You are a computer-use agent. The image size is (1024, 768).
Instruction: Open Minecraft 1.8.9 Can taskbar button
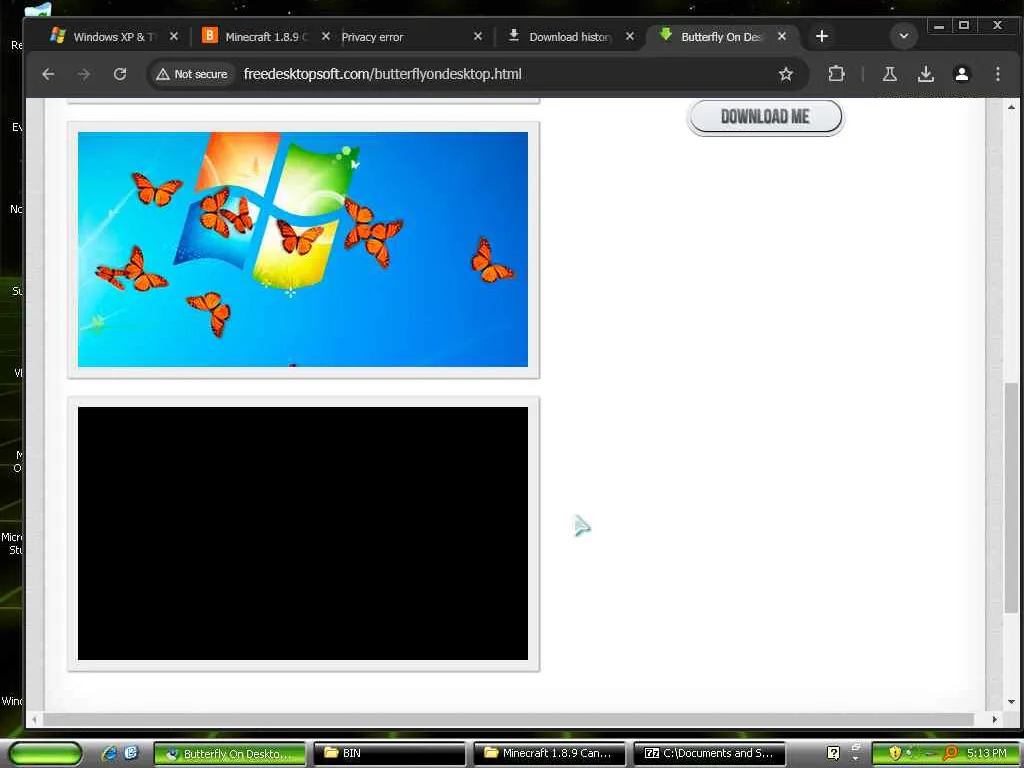[549, 754]
